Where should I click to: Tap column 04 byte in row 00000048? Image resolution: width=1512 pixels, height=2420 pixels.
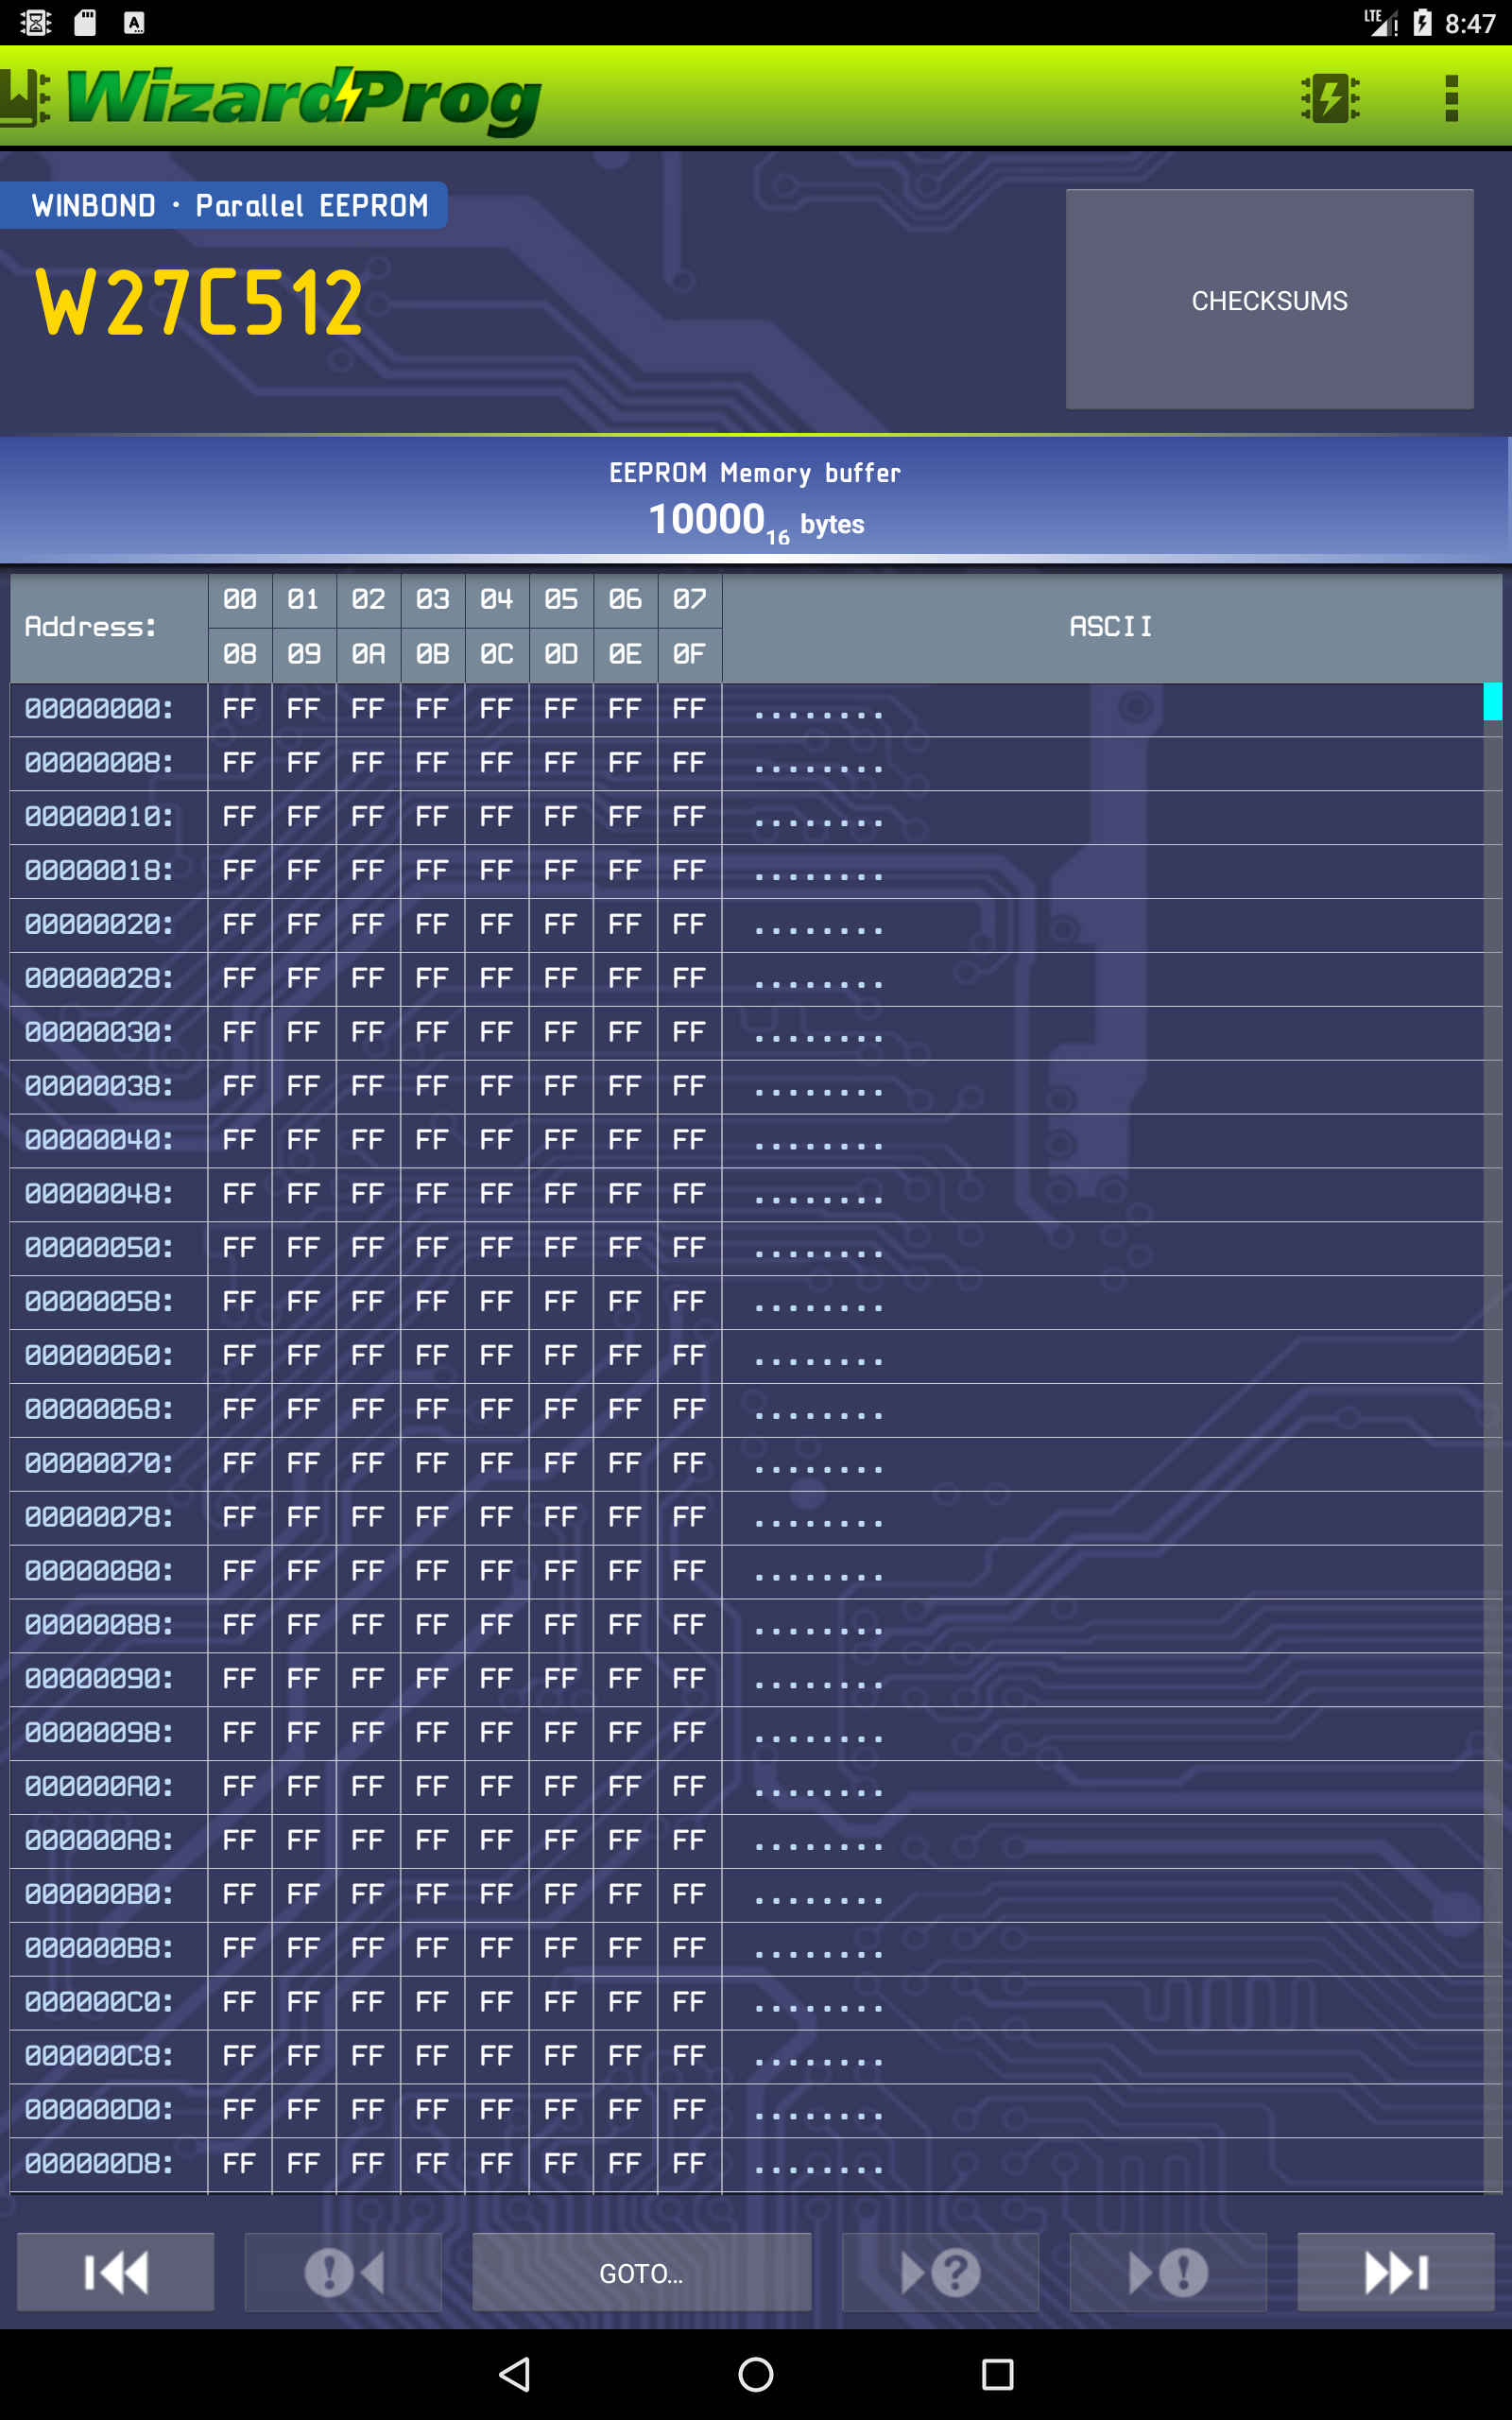coord(496,1194)
